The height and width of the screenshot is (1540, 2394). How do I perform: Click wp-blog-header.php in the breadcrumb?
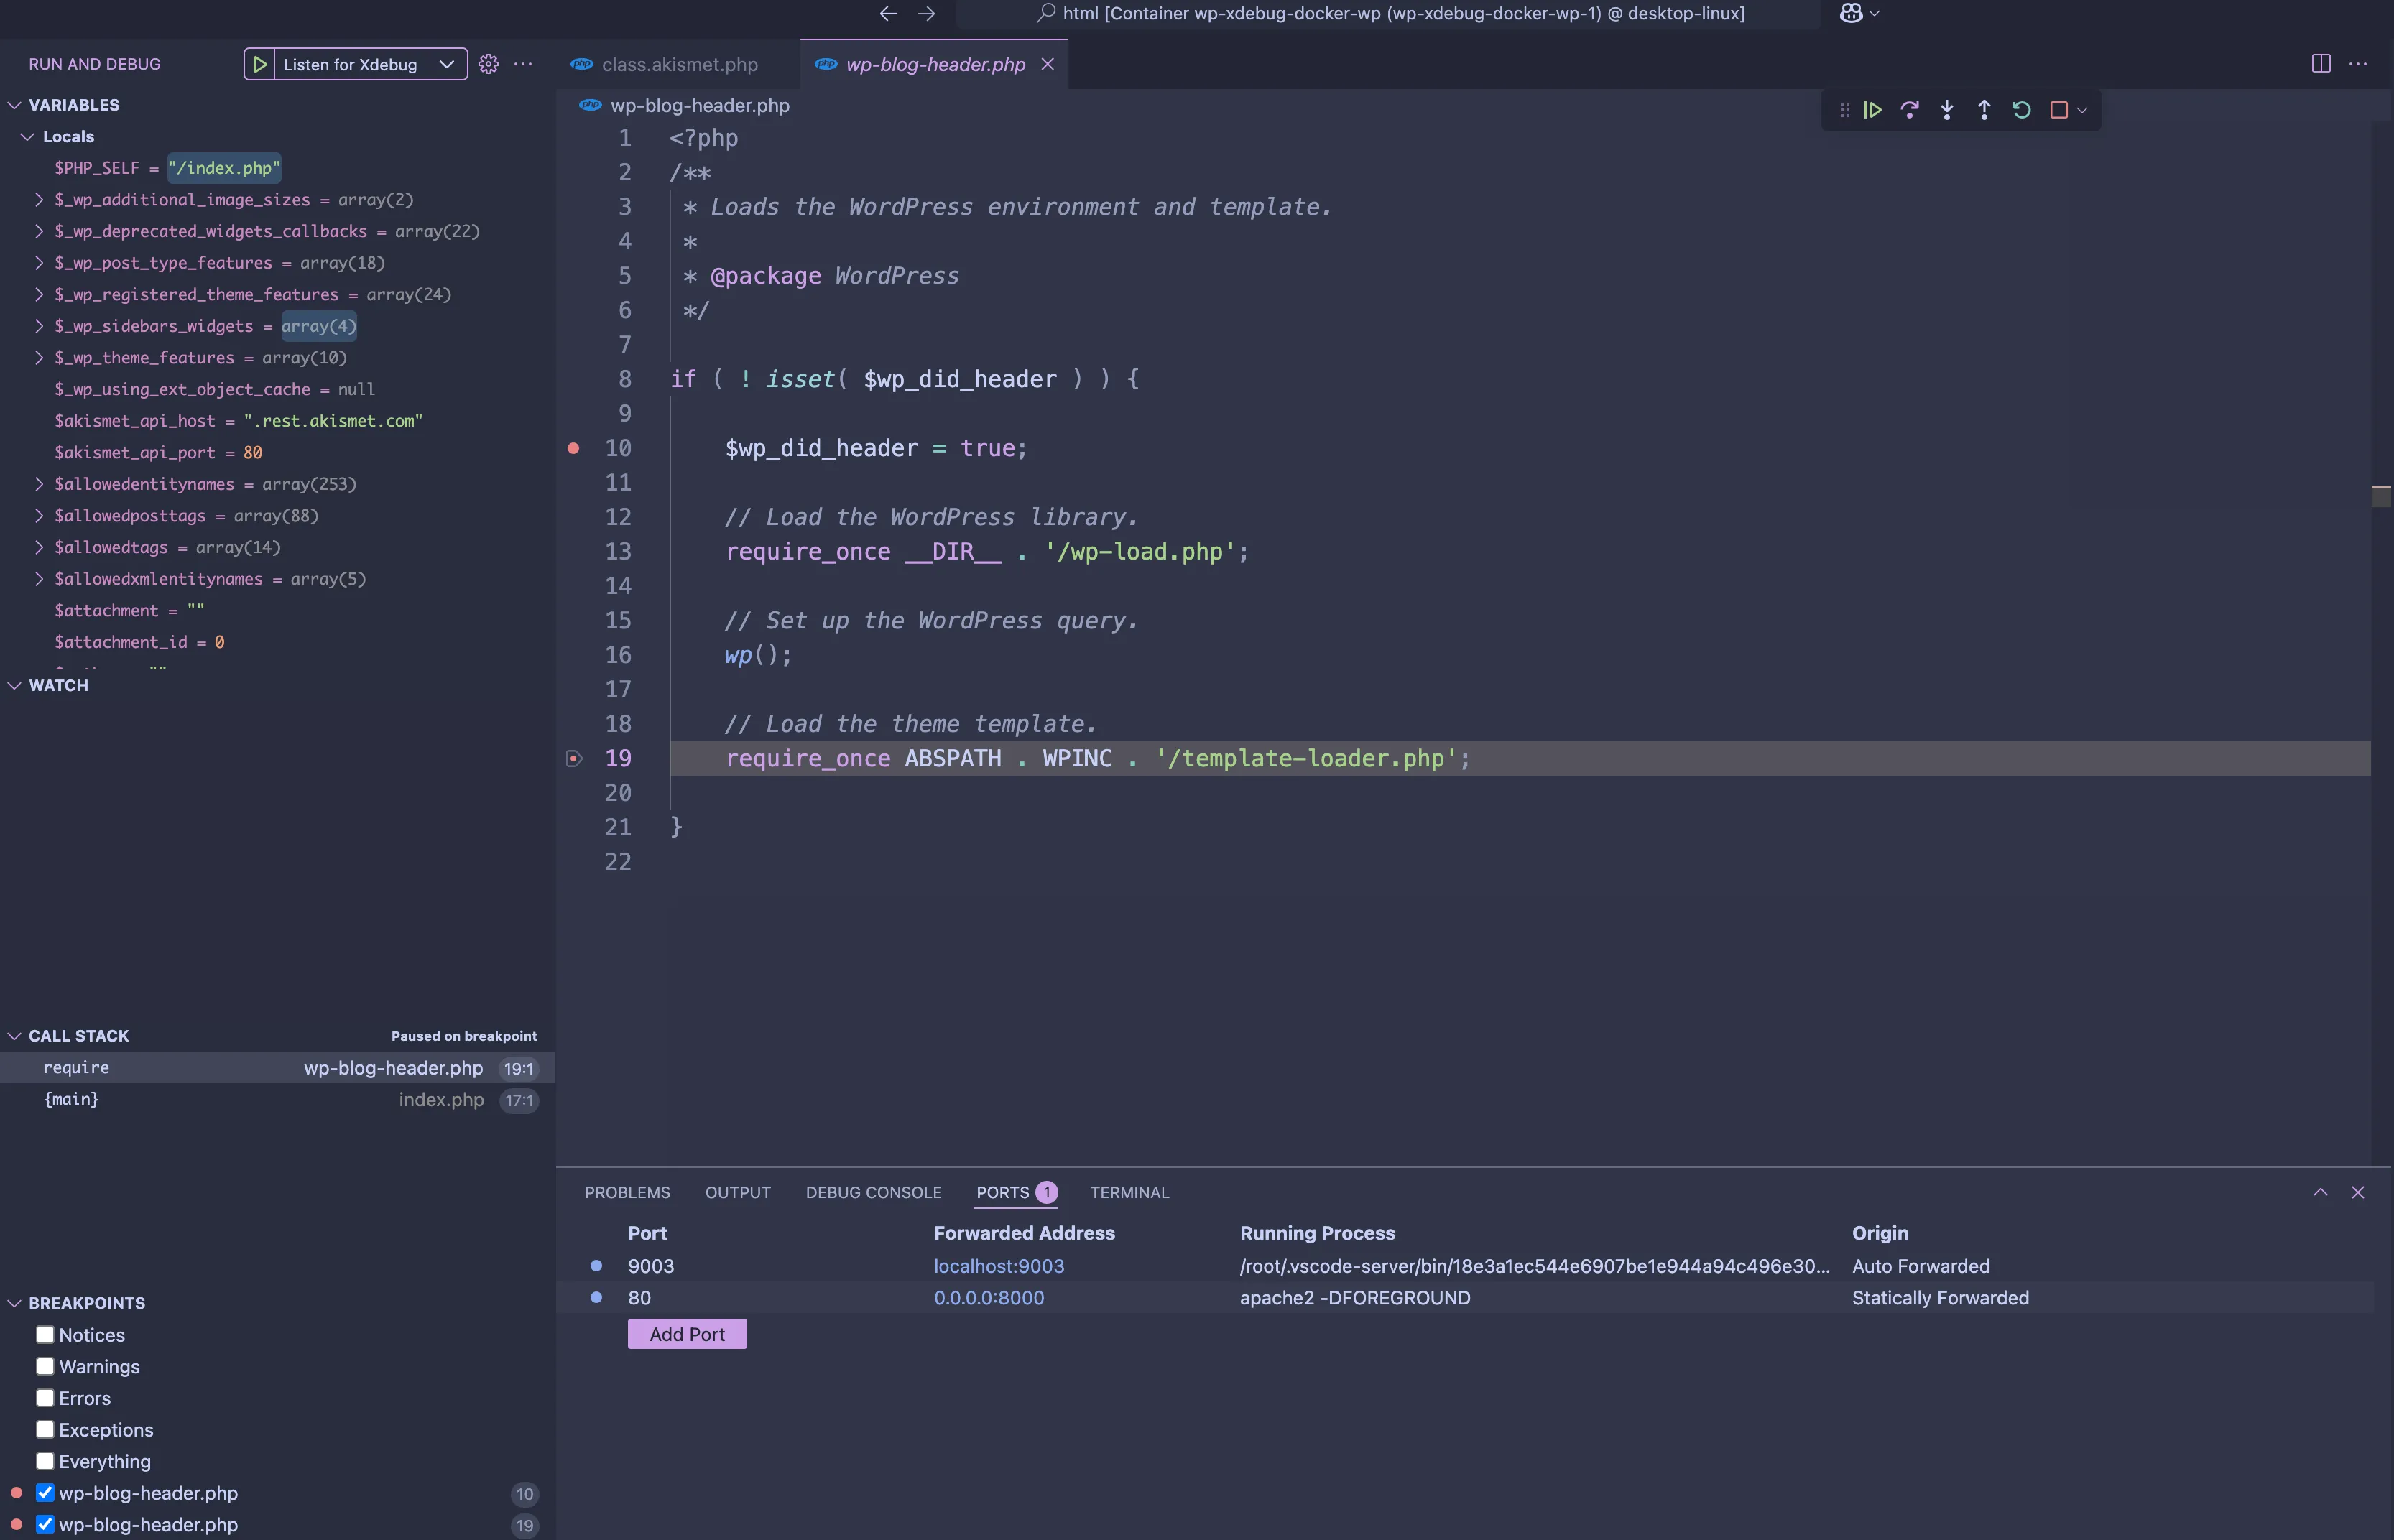700,105
